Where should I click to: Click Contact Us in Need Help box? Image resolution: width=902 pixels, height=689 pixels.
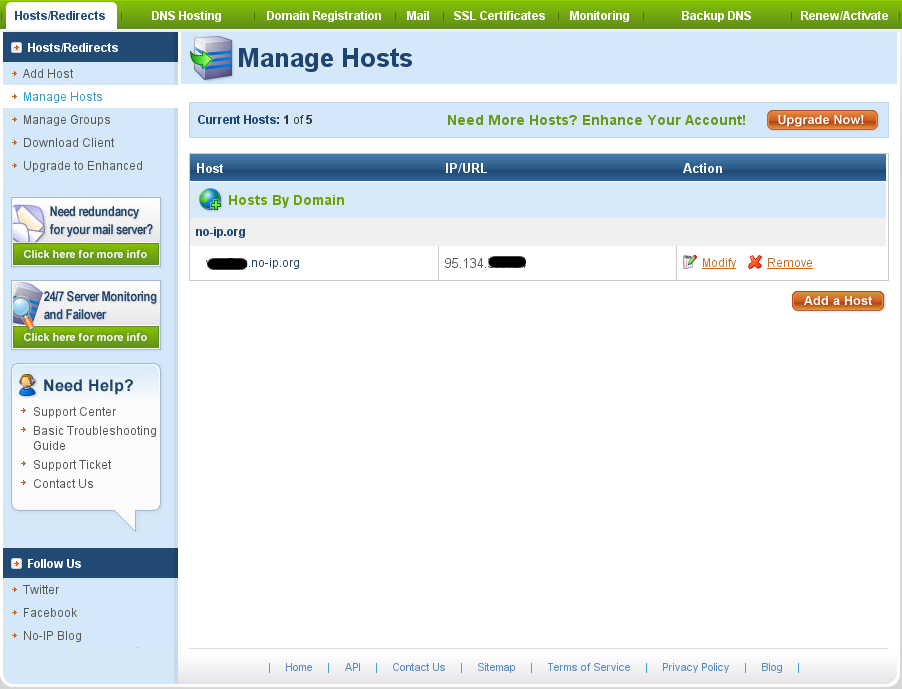coord(63,484)
